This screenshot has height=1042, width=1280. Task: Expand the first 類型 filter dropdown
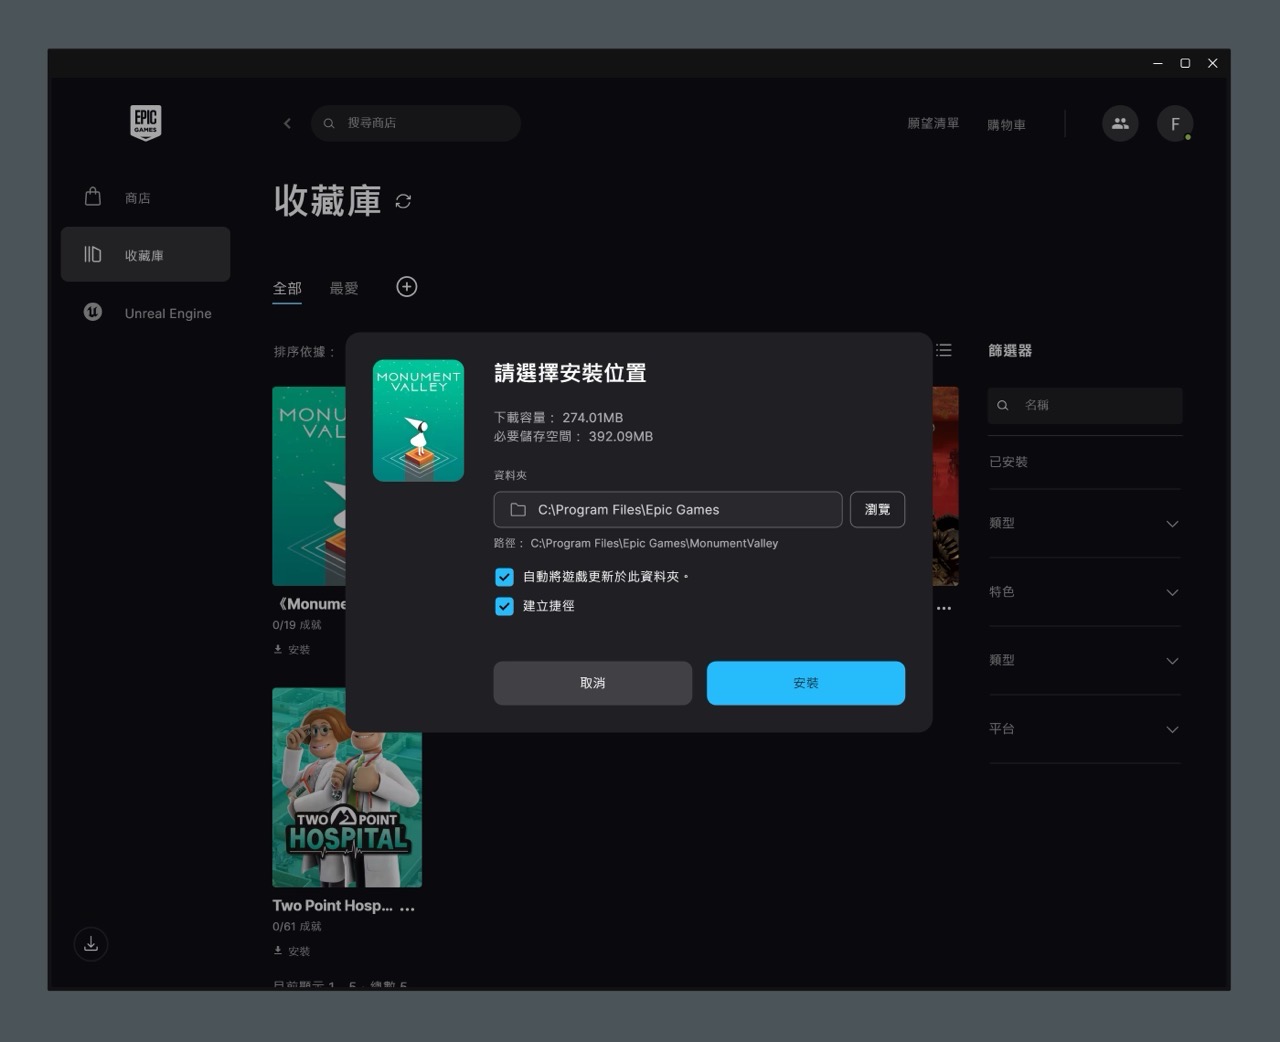coord(1085,523)
